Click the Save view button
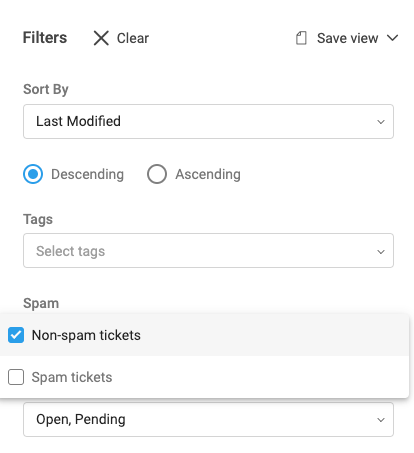Image resolution: width=414 pixels, height=453 pixels. click(x=347, y=38)
